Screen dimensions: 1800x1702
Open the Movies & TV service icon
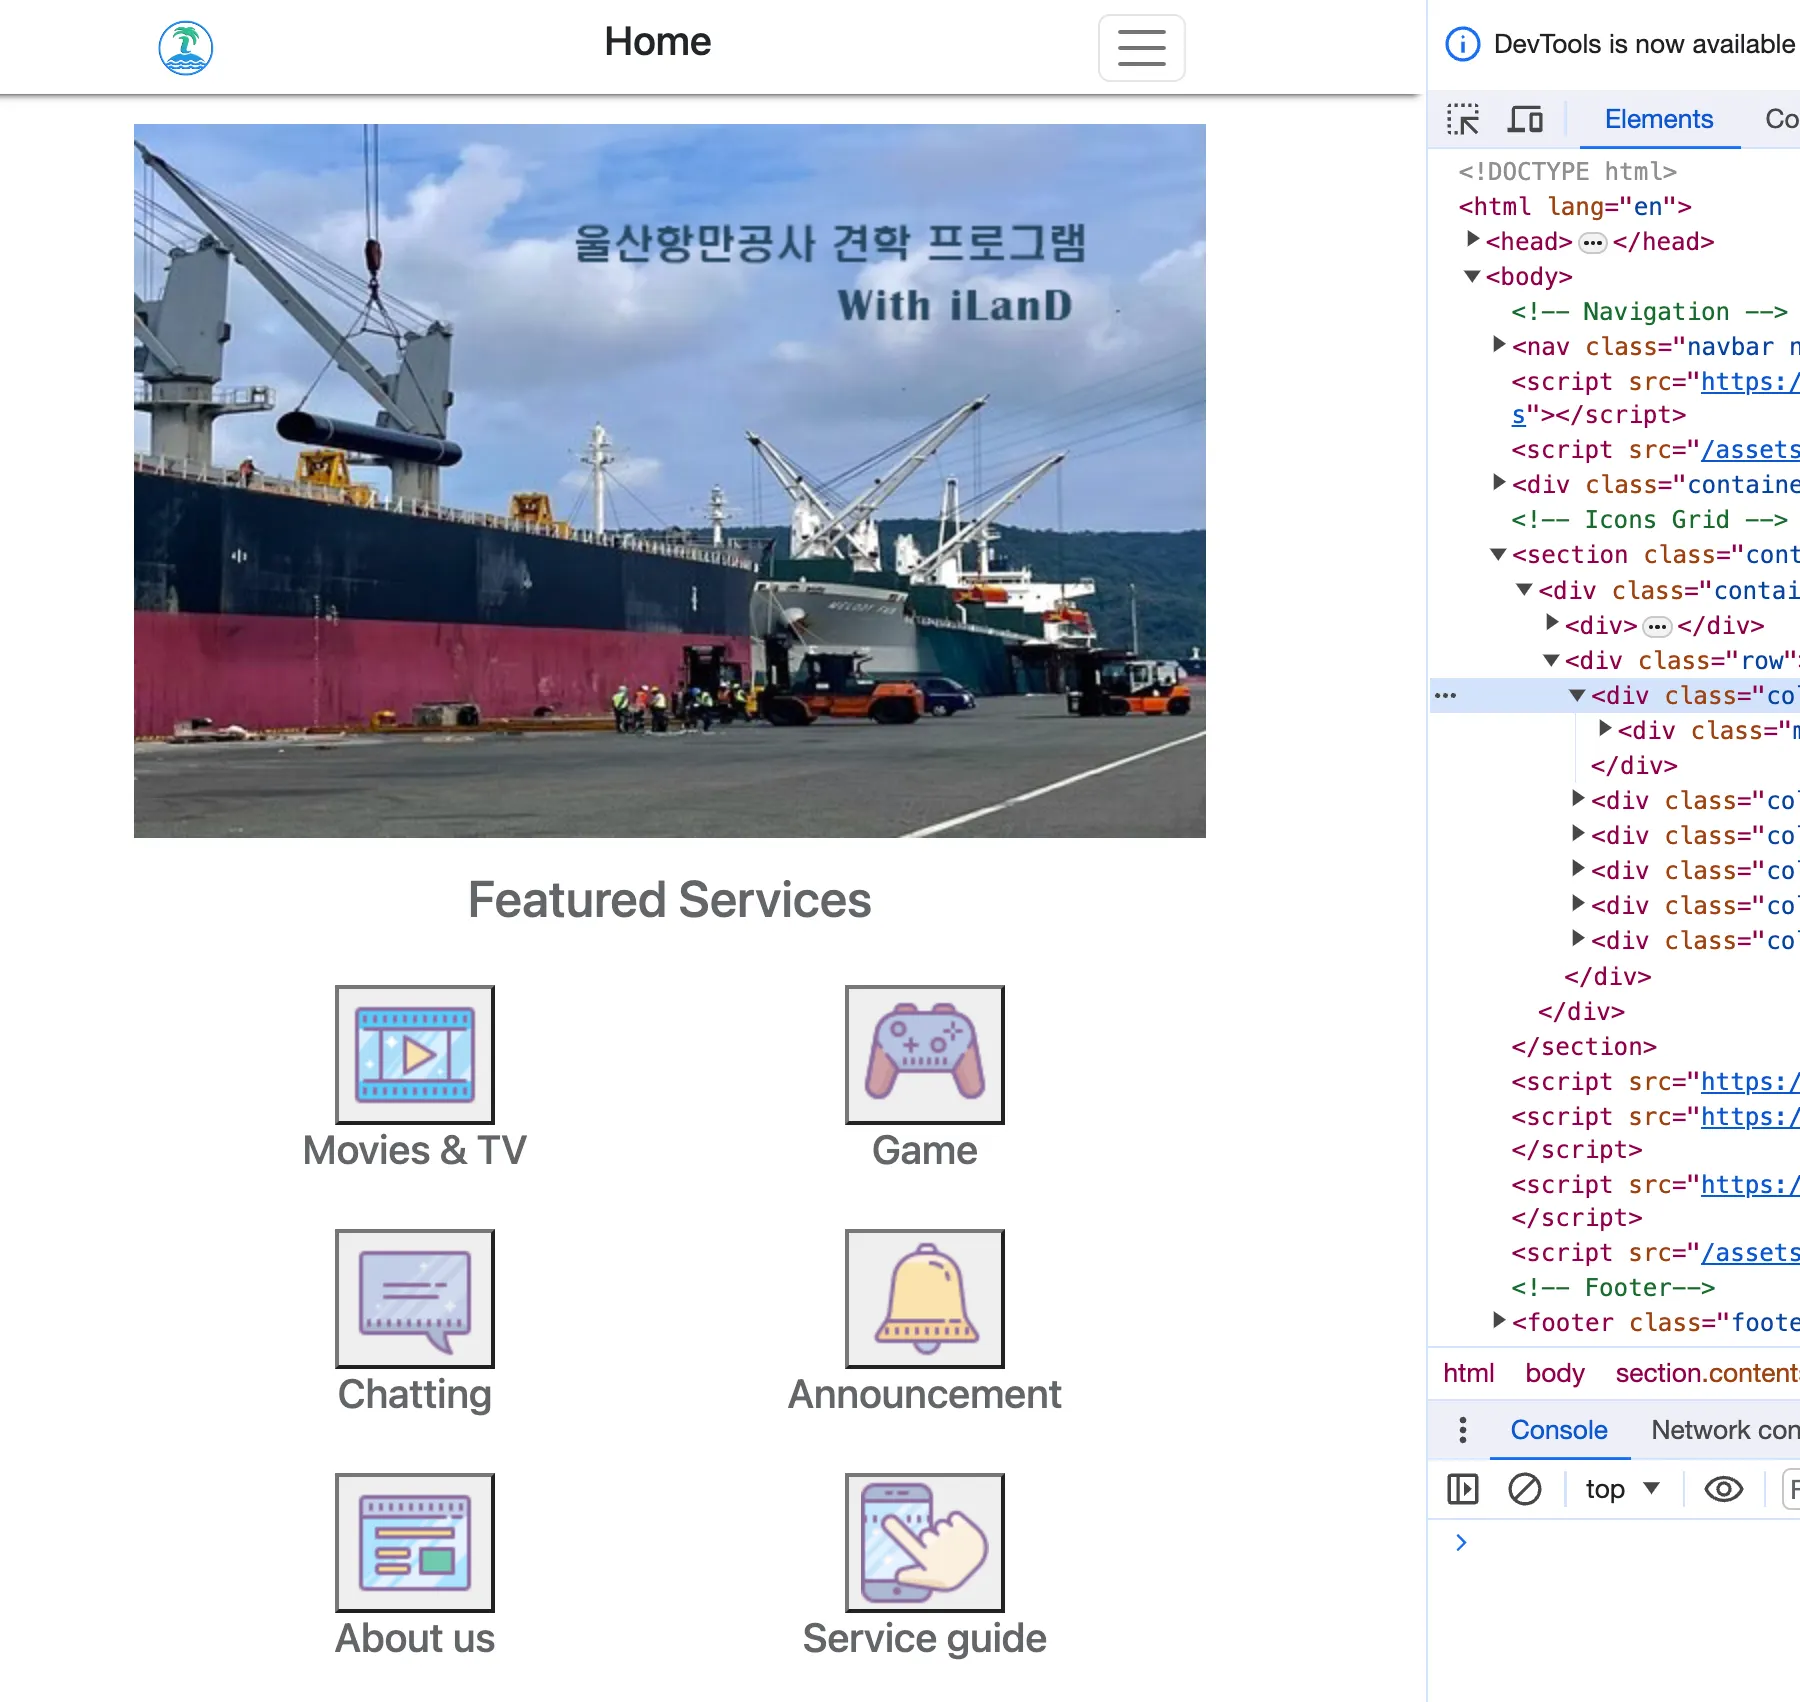415,1055
